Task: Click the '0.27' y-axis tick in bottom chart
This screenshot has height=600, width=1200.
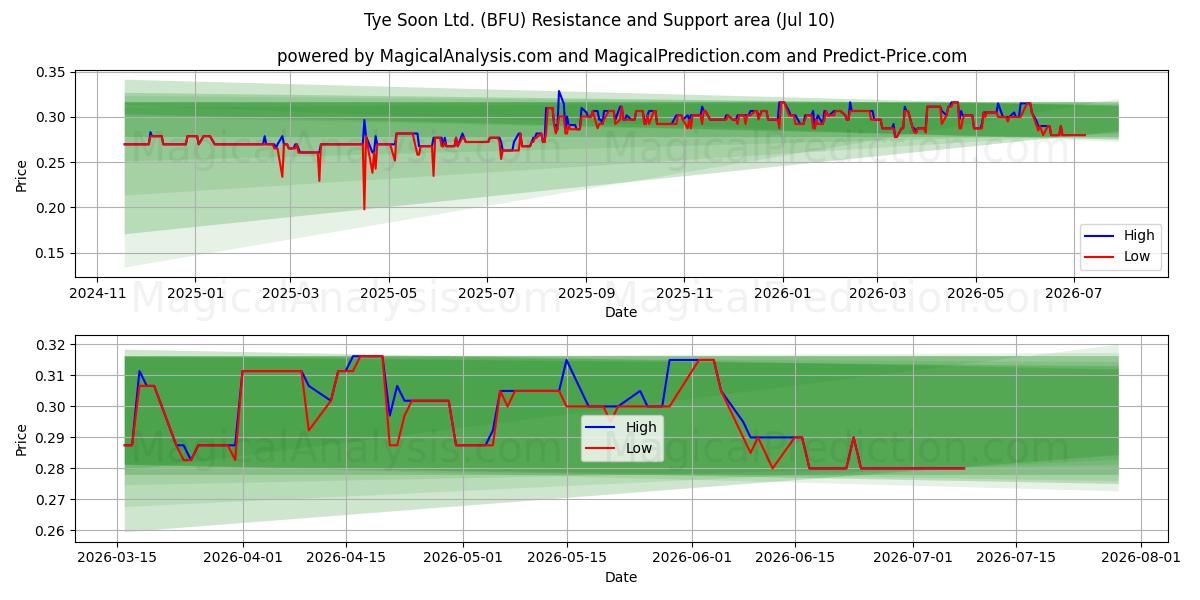Action: 51,500
